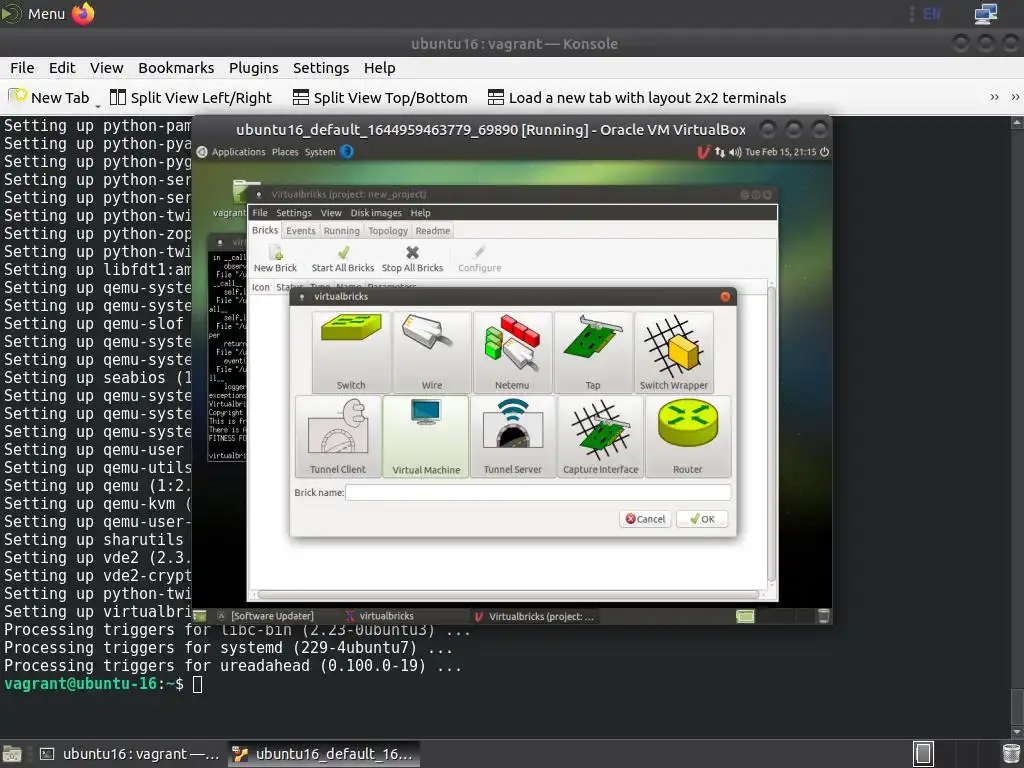Viewport: 1024px width, 768px height.
Task: Select the Switch brick icon
Action: tap(351, 352)
